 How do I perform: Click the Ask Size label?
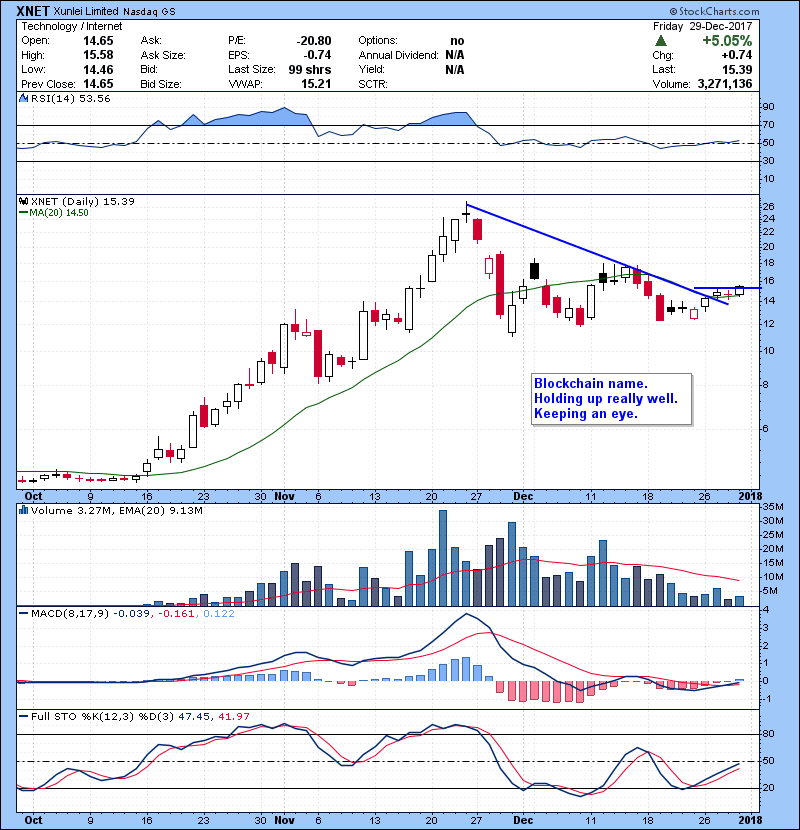163,55
